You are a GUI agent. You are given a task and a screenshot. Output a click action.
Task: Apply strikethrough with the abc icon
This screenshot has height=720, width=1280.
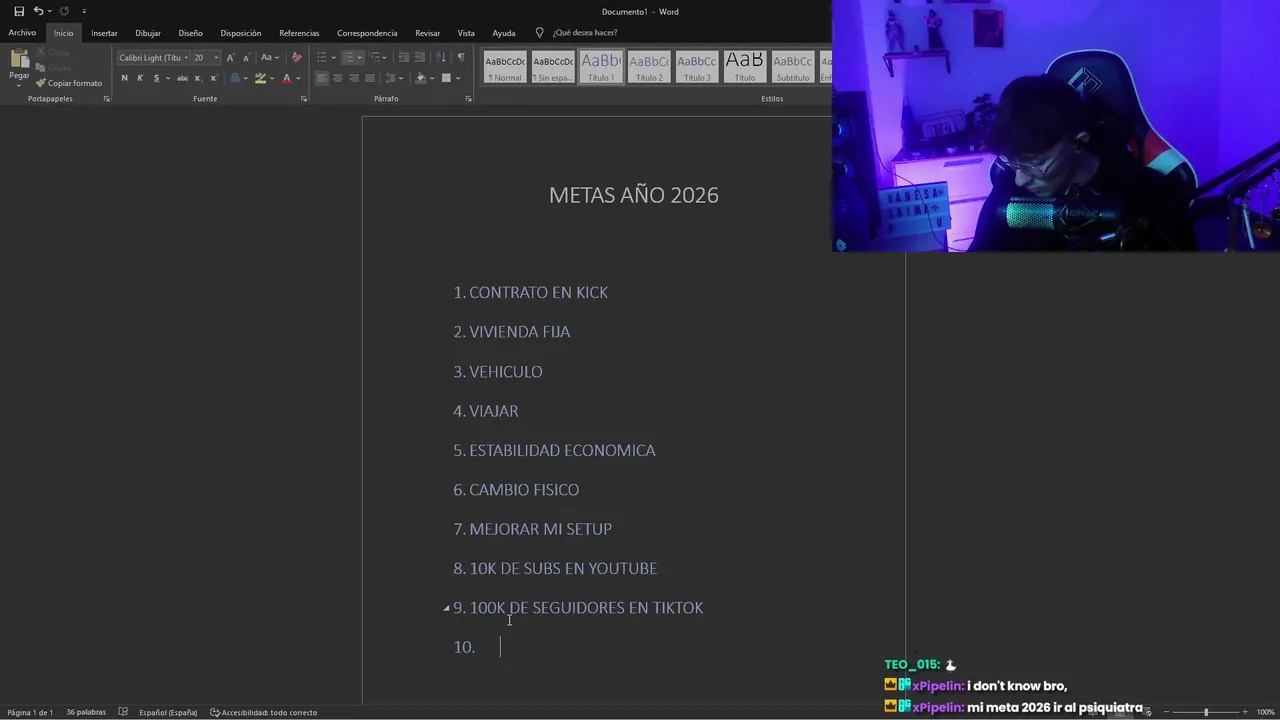(x=182, y=78)
